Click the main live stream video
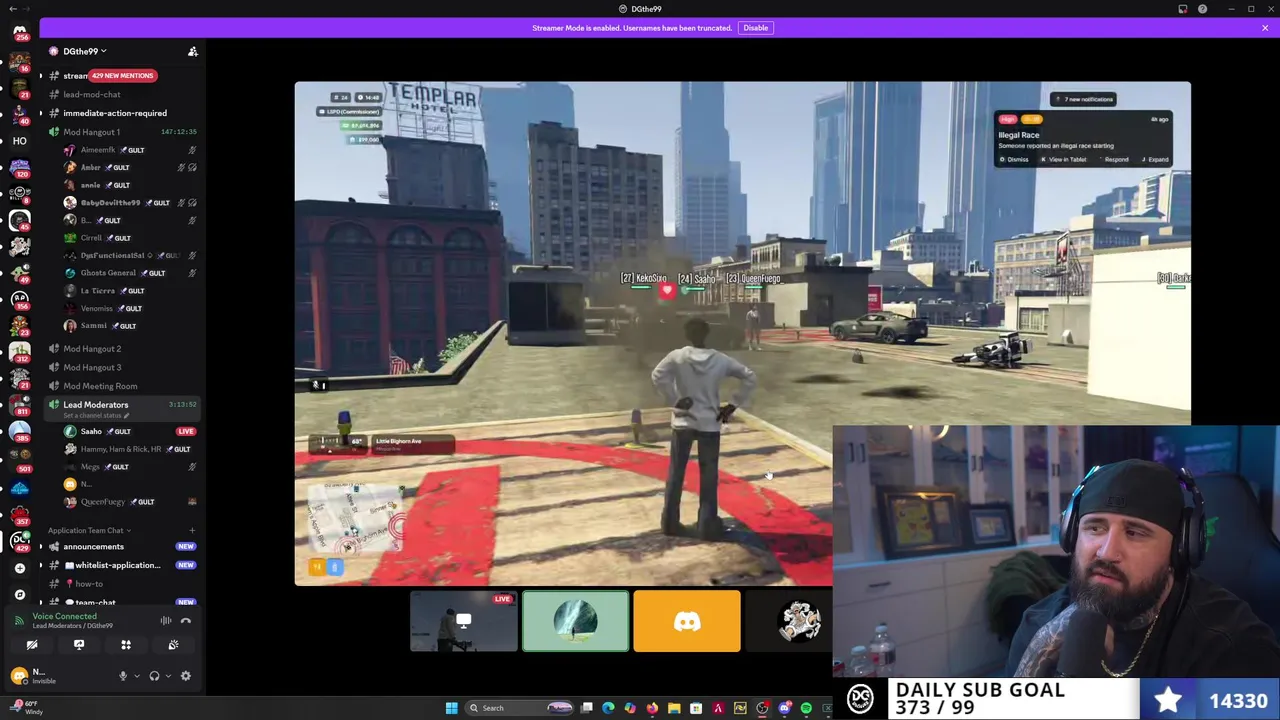Screen dimensions: 1280x720 [742, 333]
